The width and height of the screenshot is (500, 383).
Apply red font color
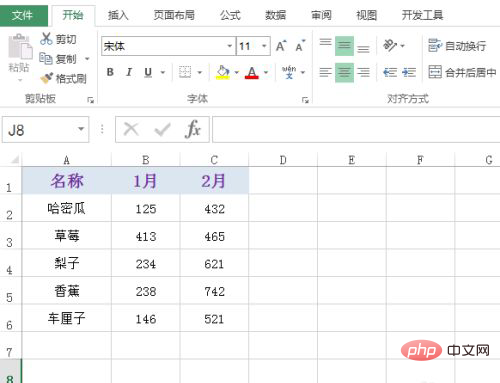[x=252, y=72]
